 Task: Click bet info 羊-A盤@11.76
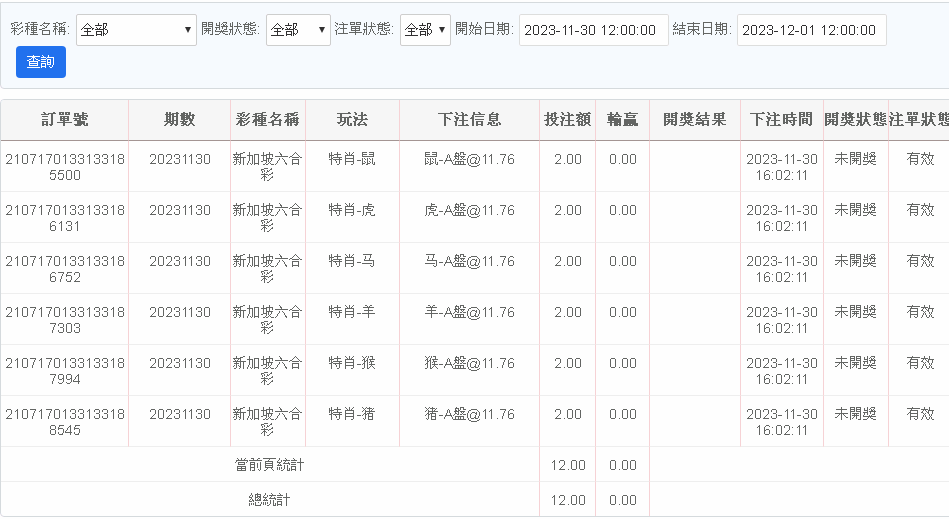coord(469,312)
